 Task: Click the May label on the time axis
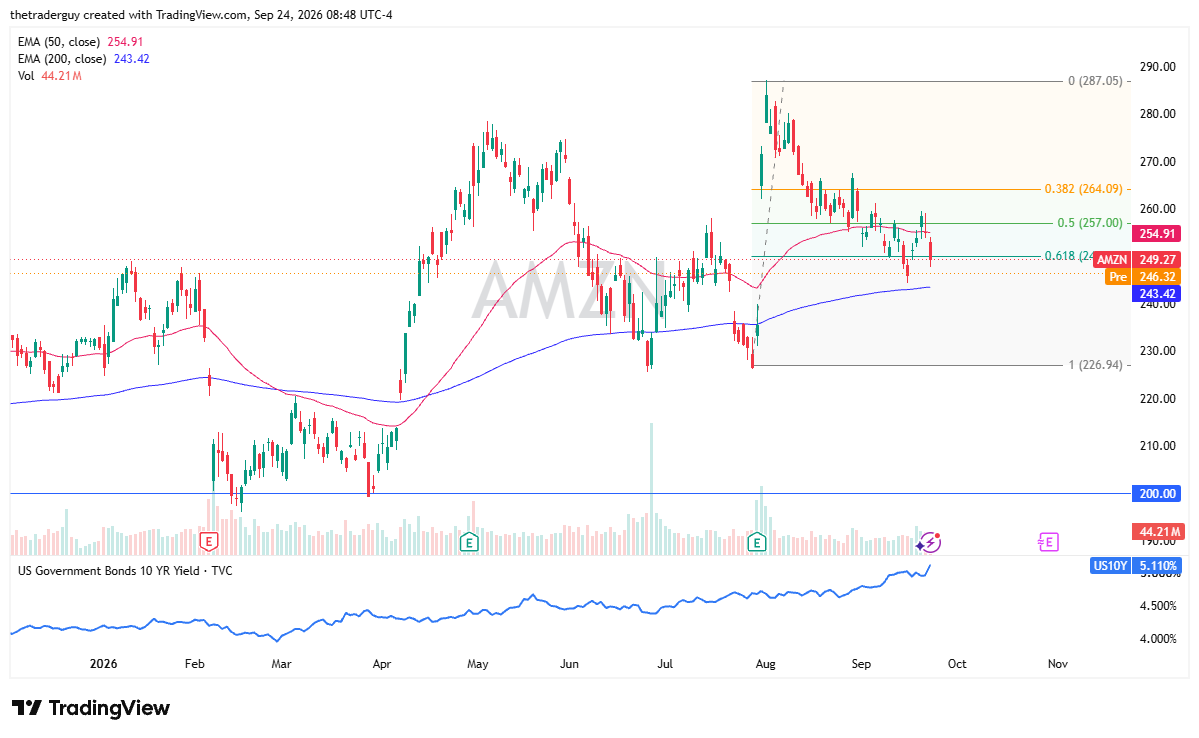tap(478, 664)
